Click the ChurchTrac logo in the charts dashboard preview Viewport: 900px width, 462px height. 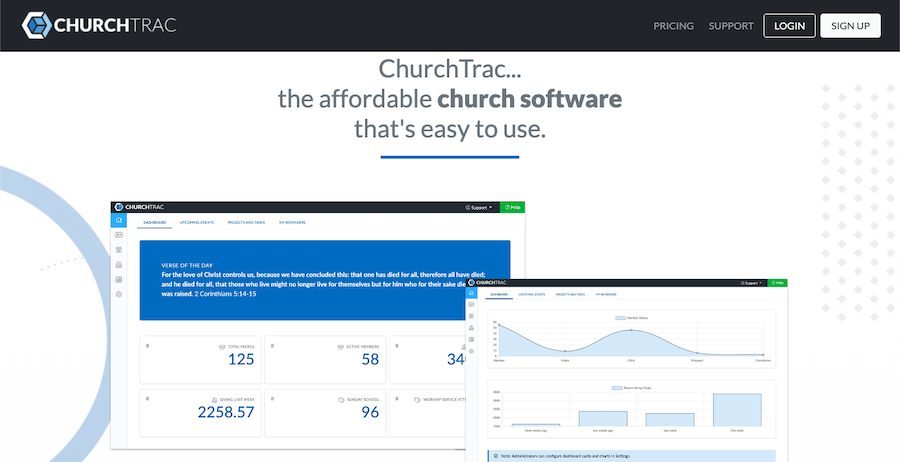(x=487, y=283)
